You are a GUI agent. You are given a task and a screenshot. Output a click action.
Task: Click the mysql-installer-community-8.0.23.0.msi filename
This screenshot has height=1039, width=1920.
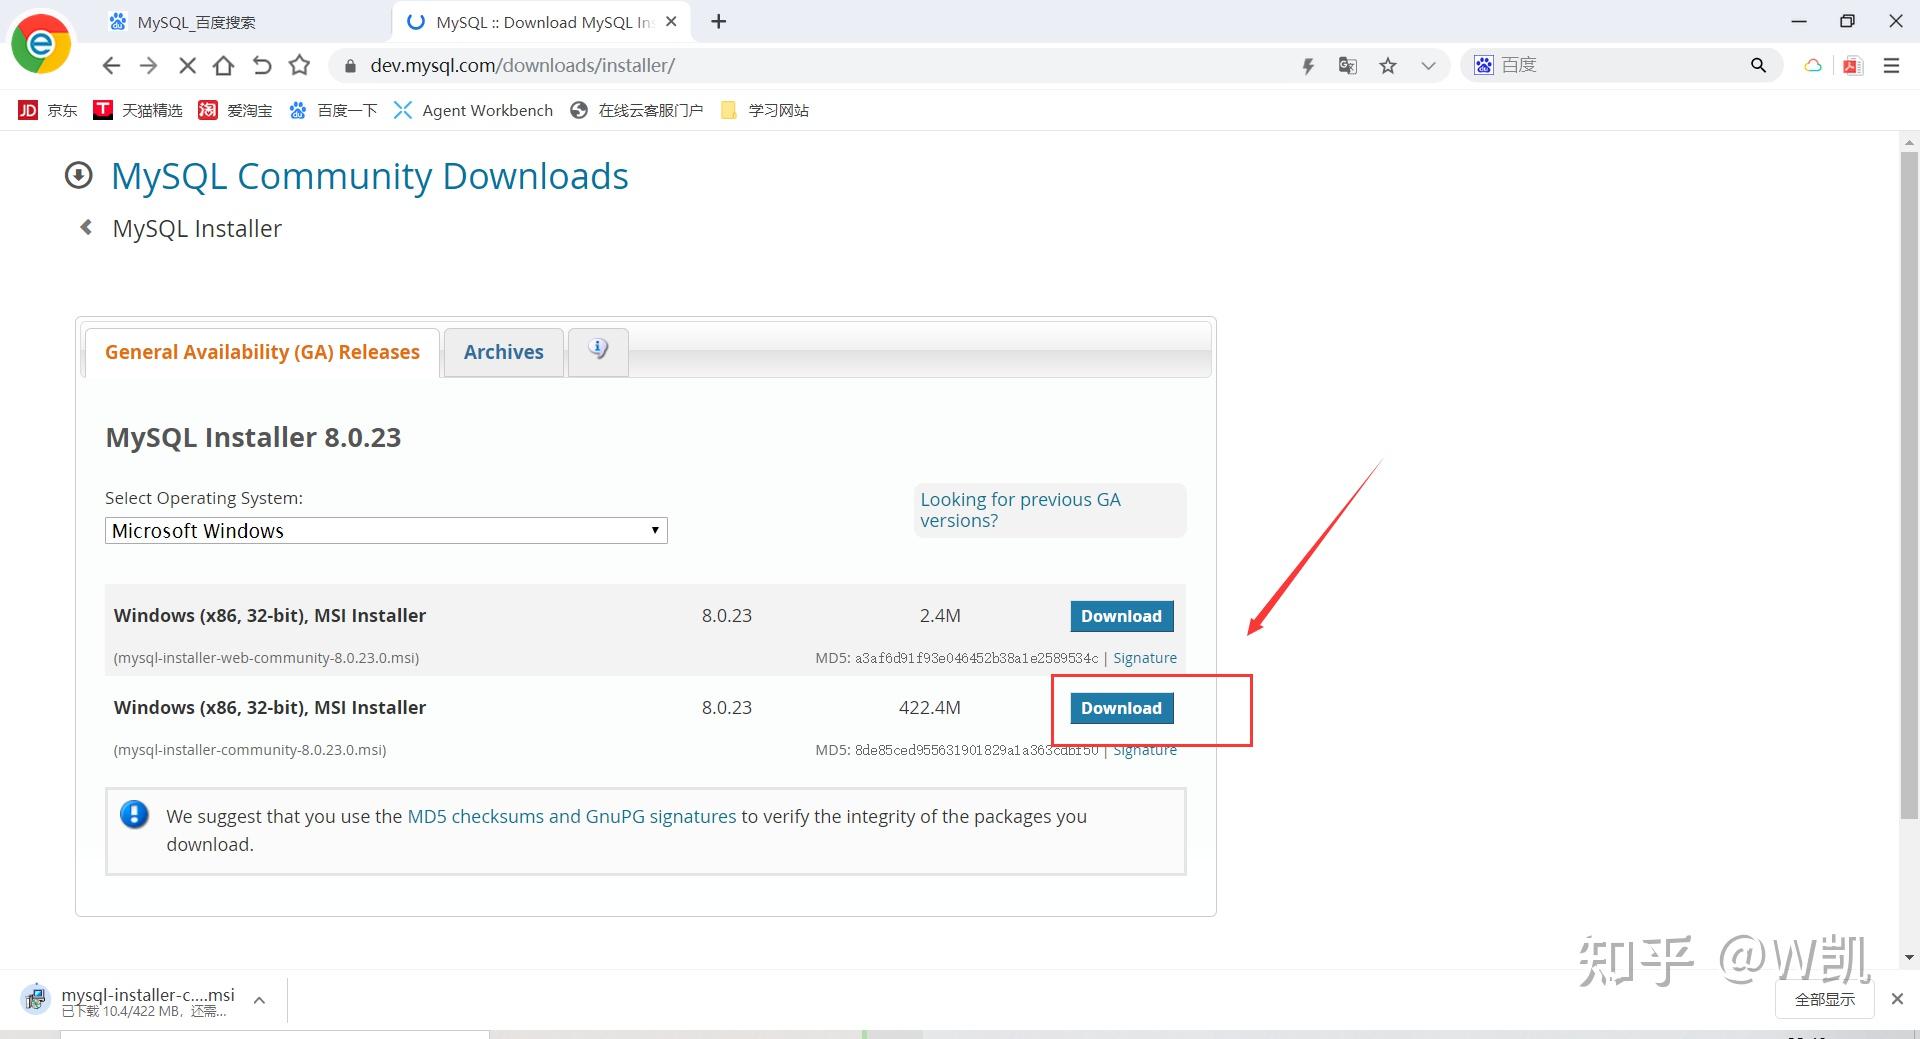[x=250, y=750]
